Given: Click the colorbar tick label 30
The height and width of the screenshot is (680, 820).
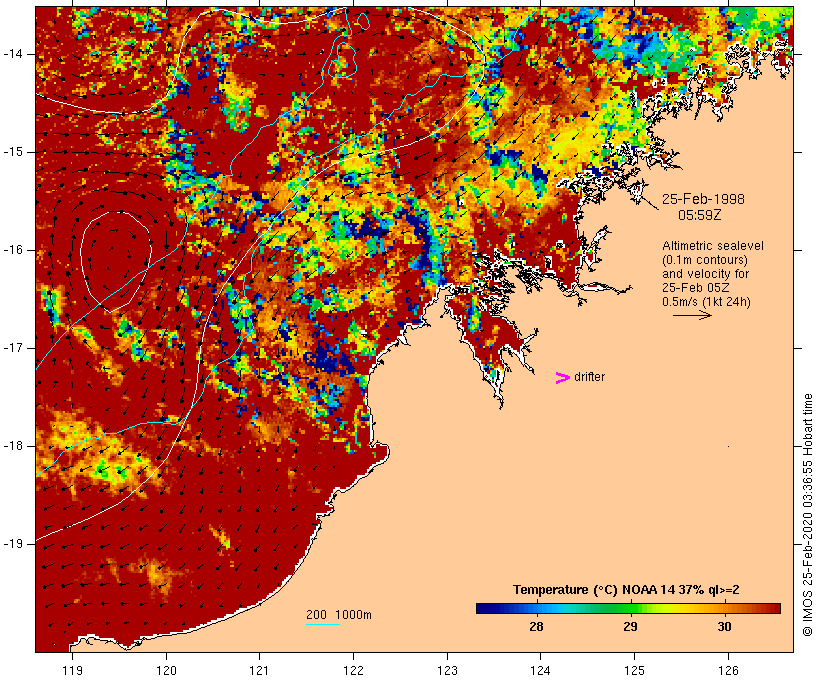Looking at the screenshot, I should coord(724,626).
